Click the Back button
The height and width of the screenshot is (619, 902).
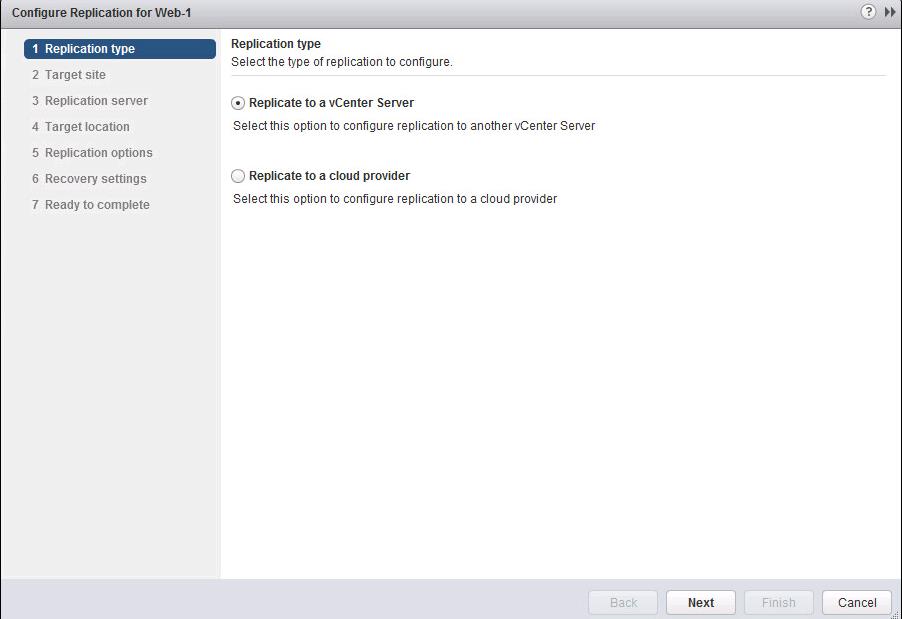pyautogui.click(x=623, y=602)
